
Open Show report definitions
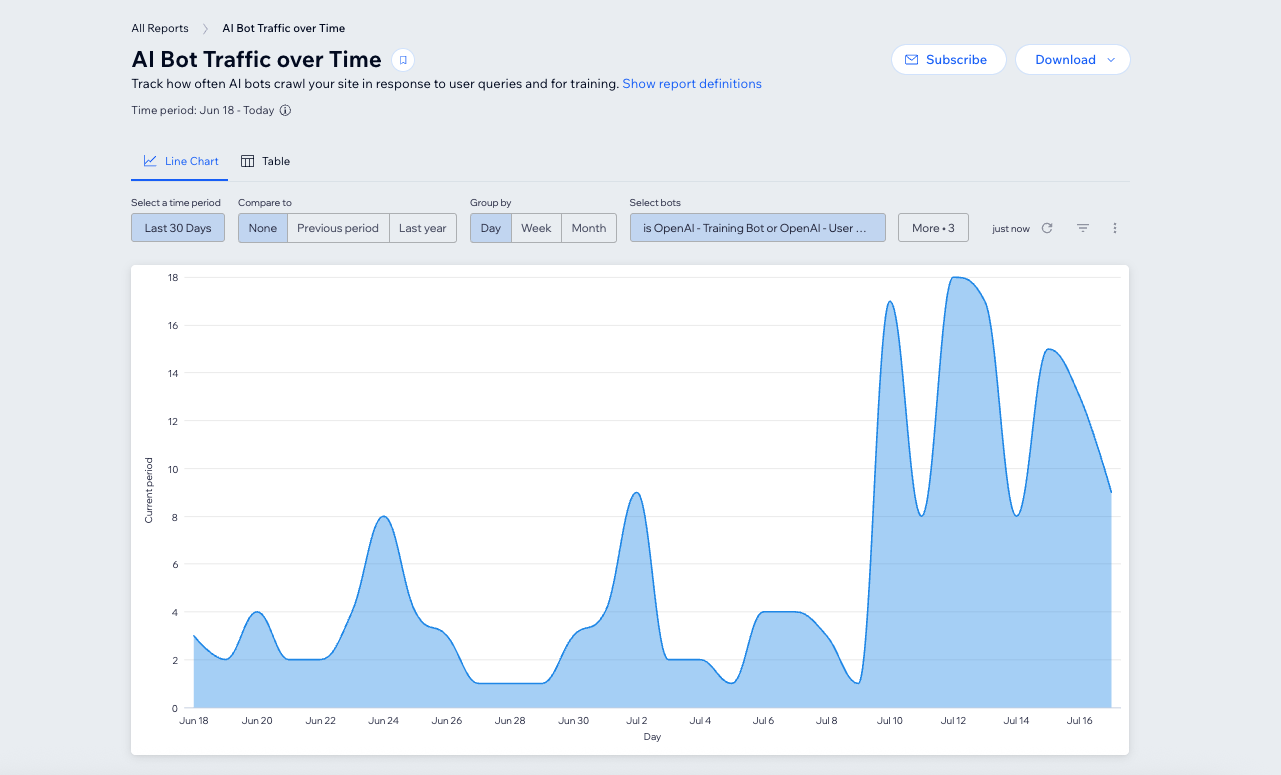point(692,83)
